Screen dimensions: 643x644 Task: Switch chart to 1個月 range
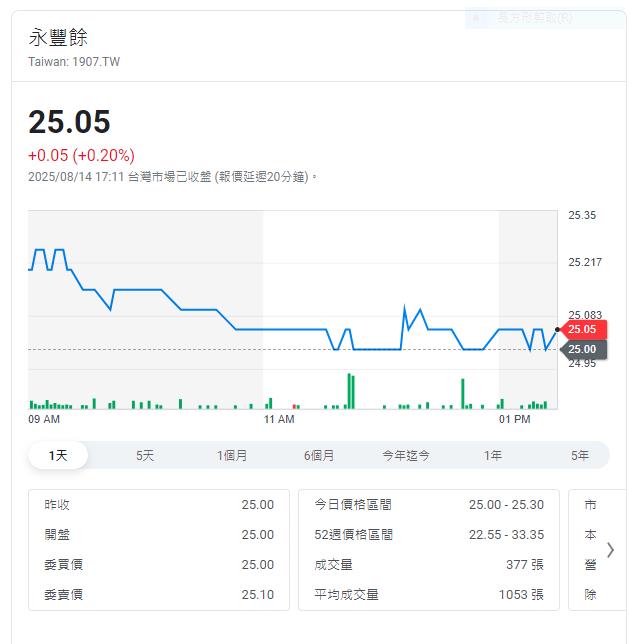[232, 455]
